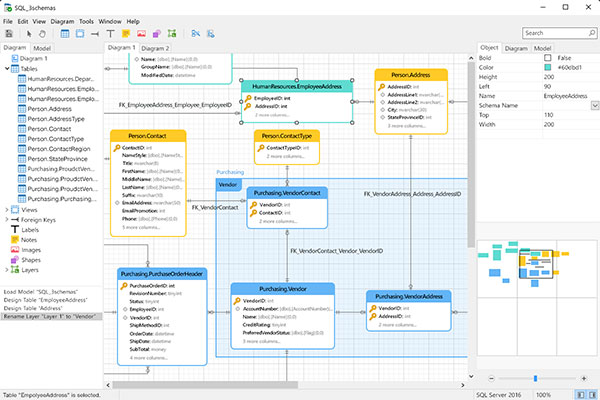
Task: Select Person.Contact in the tables tree
Action: click(49, 130)
